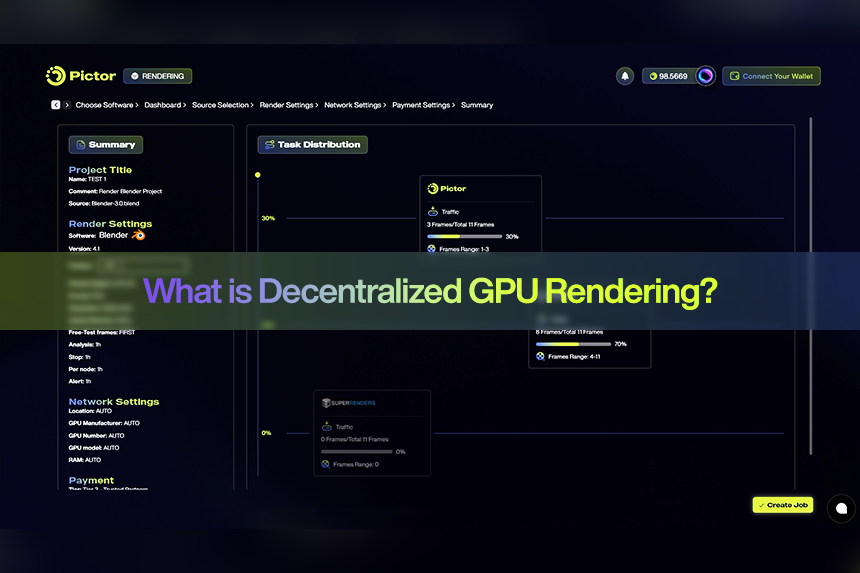
Task: Click the Project Title heading
Action: tap(100, 170)
